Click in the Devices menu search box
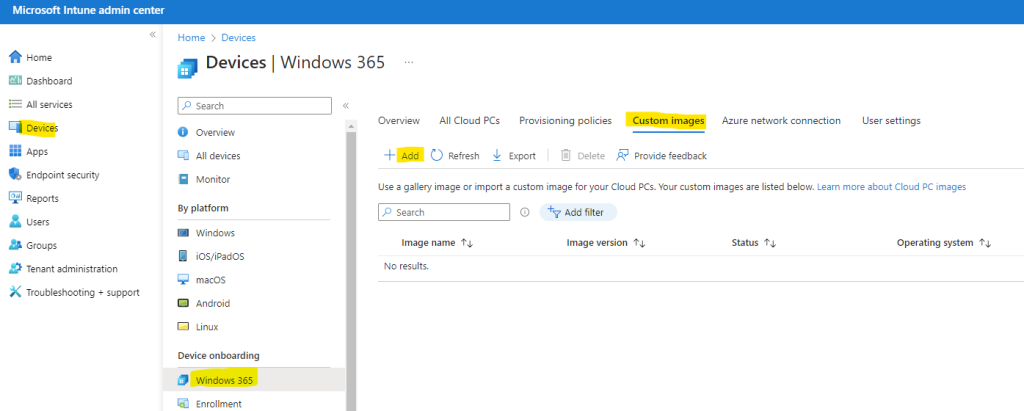This screenshot has width=1024, height=411. click(x=255, y=105)
